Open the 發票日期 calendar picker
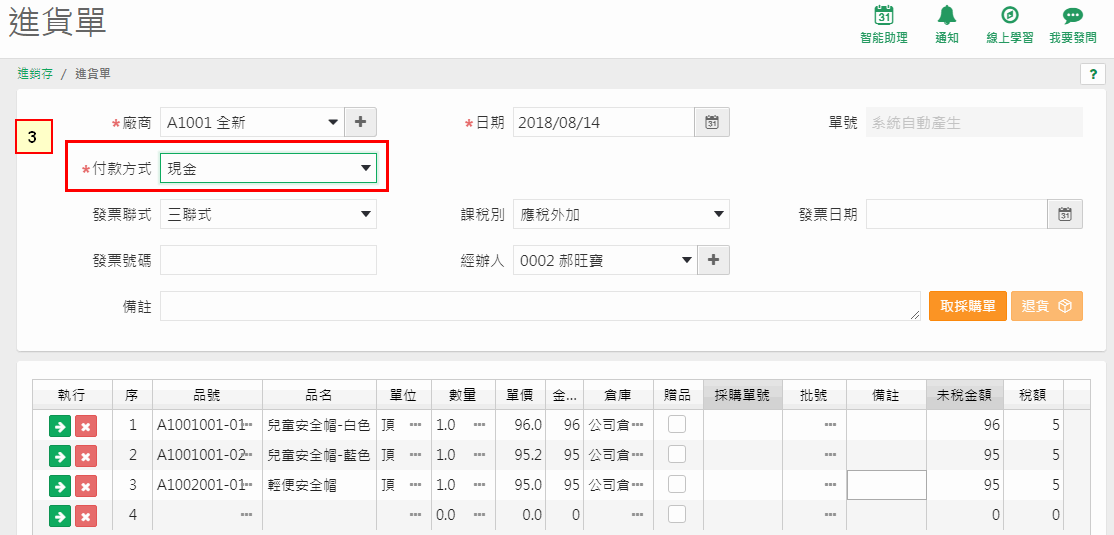This screenshot has width=1114, height=535. [1064, 214]
